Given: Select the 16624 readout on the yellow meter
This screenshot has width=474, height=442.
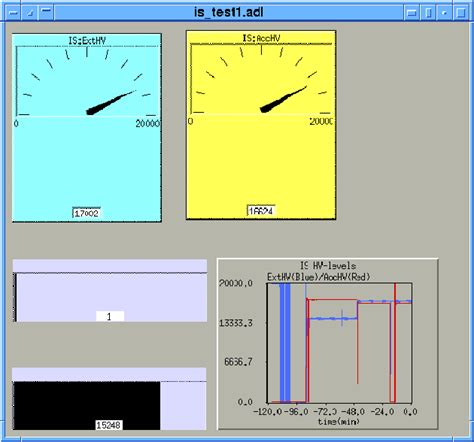Looking at the screenshot, I should (261, 211).
